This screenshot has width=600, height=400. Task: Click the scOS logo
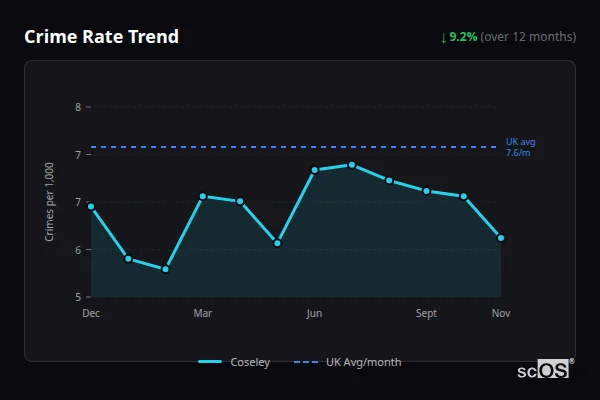click(x=545, y=369)
